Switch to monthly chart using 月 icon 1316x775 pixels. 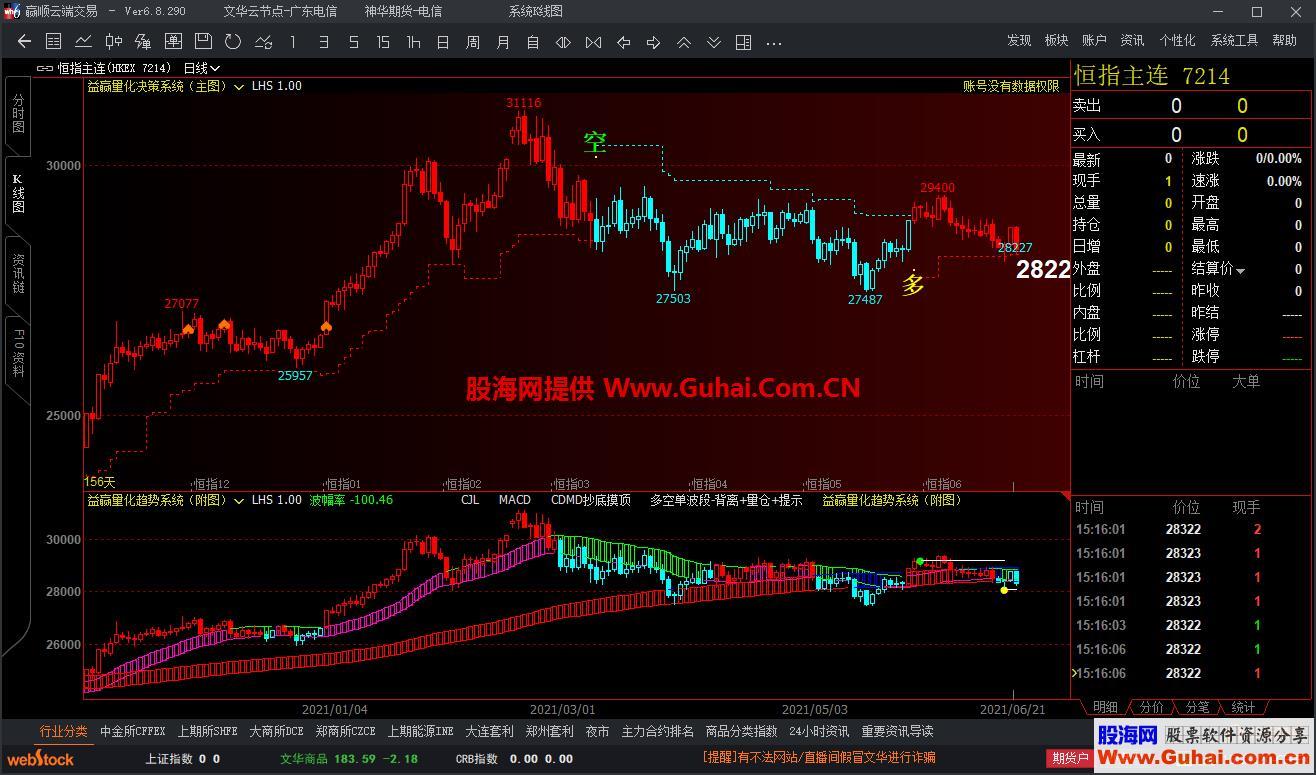(x=501, y=42)
